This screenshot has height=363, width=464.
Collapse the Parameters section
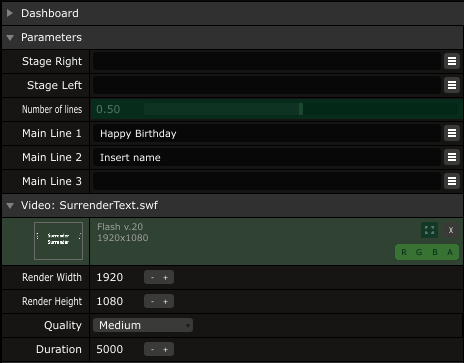[10, 38]
